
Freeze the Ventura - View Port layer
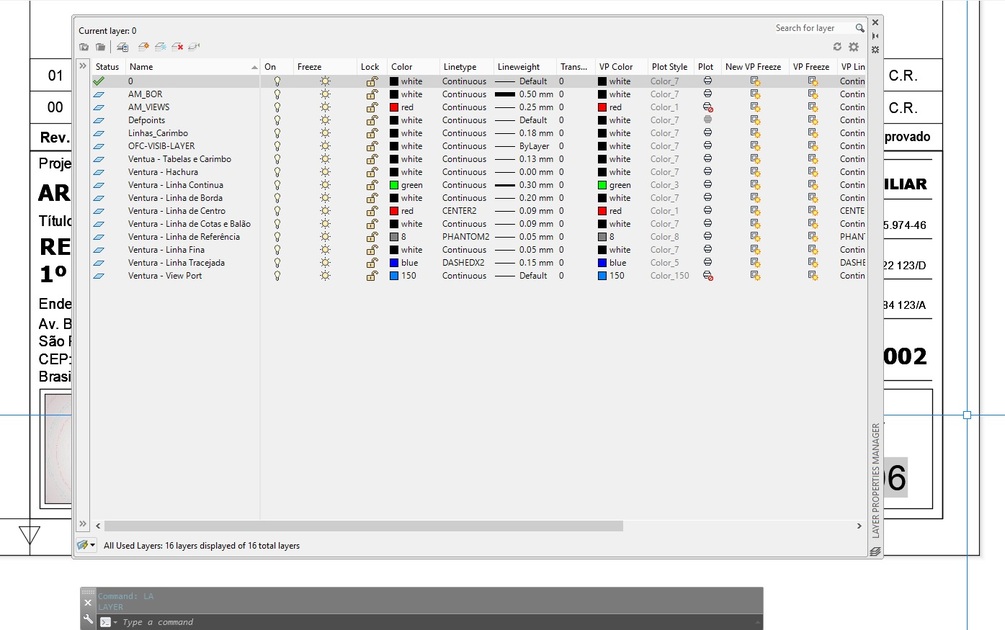[326, 276]
